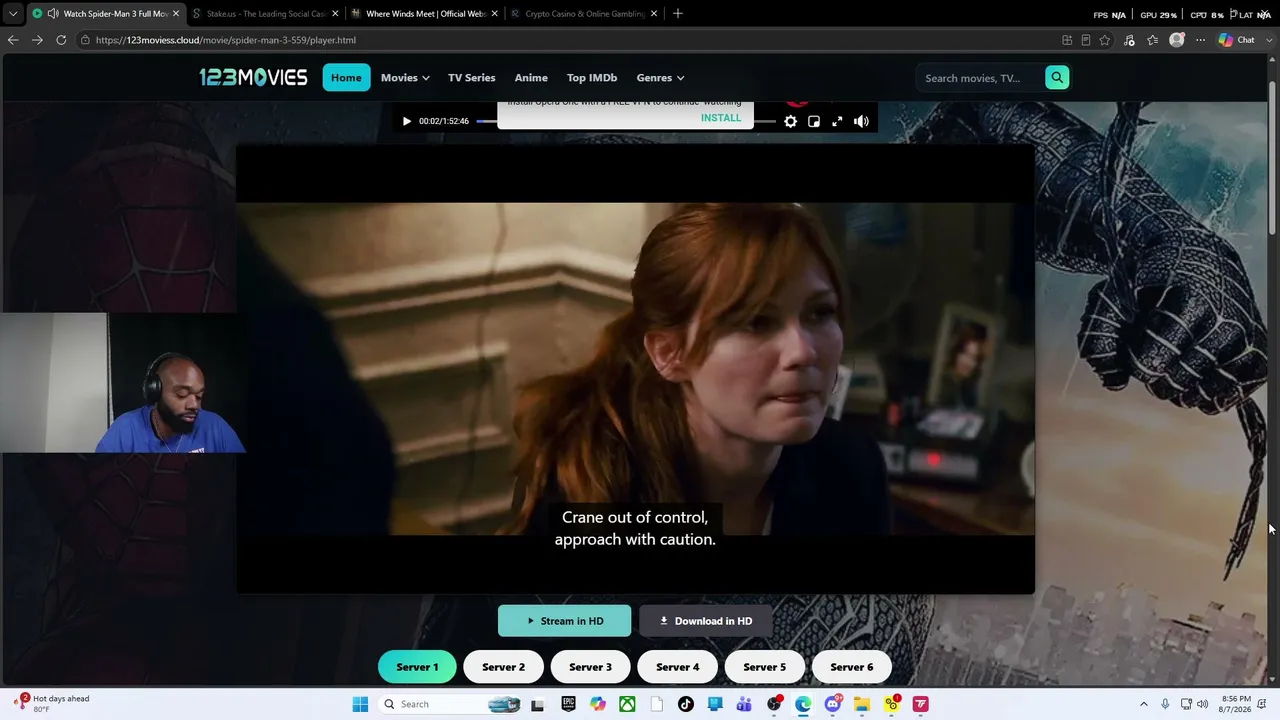Open Discord from the taskbar

point(832,704)
